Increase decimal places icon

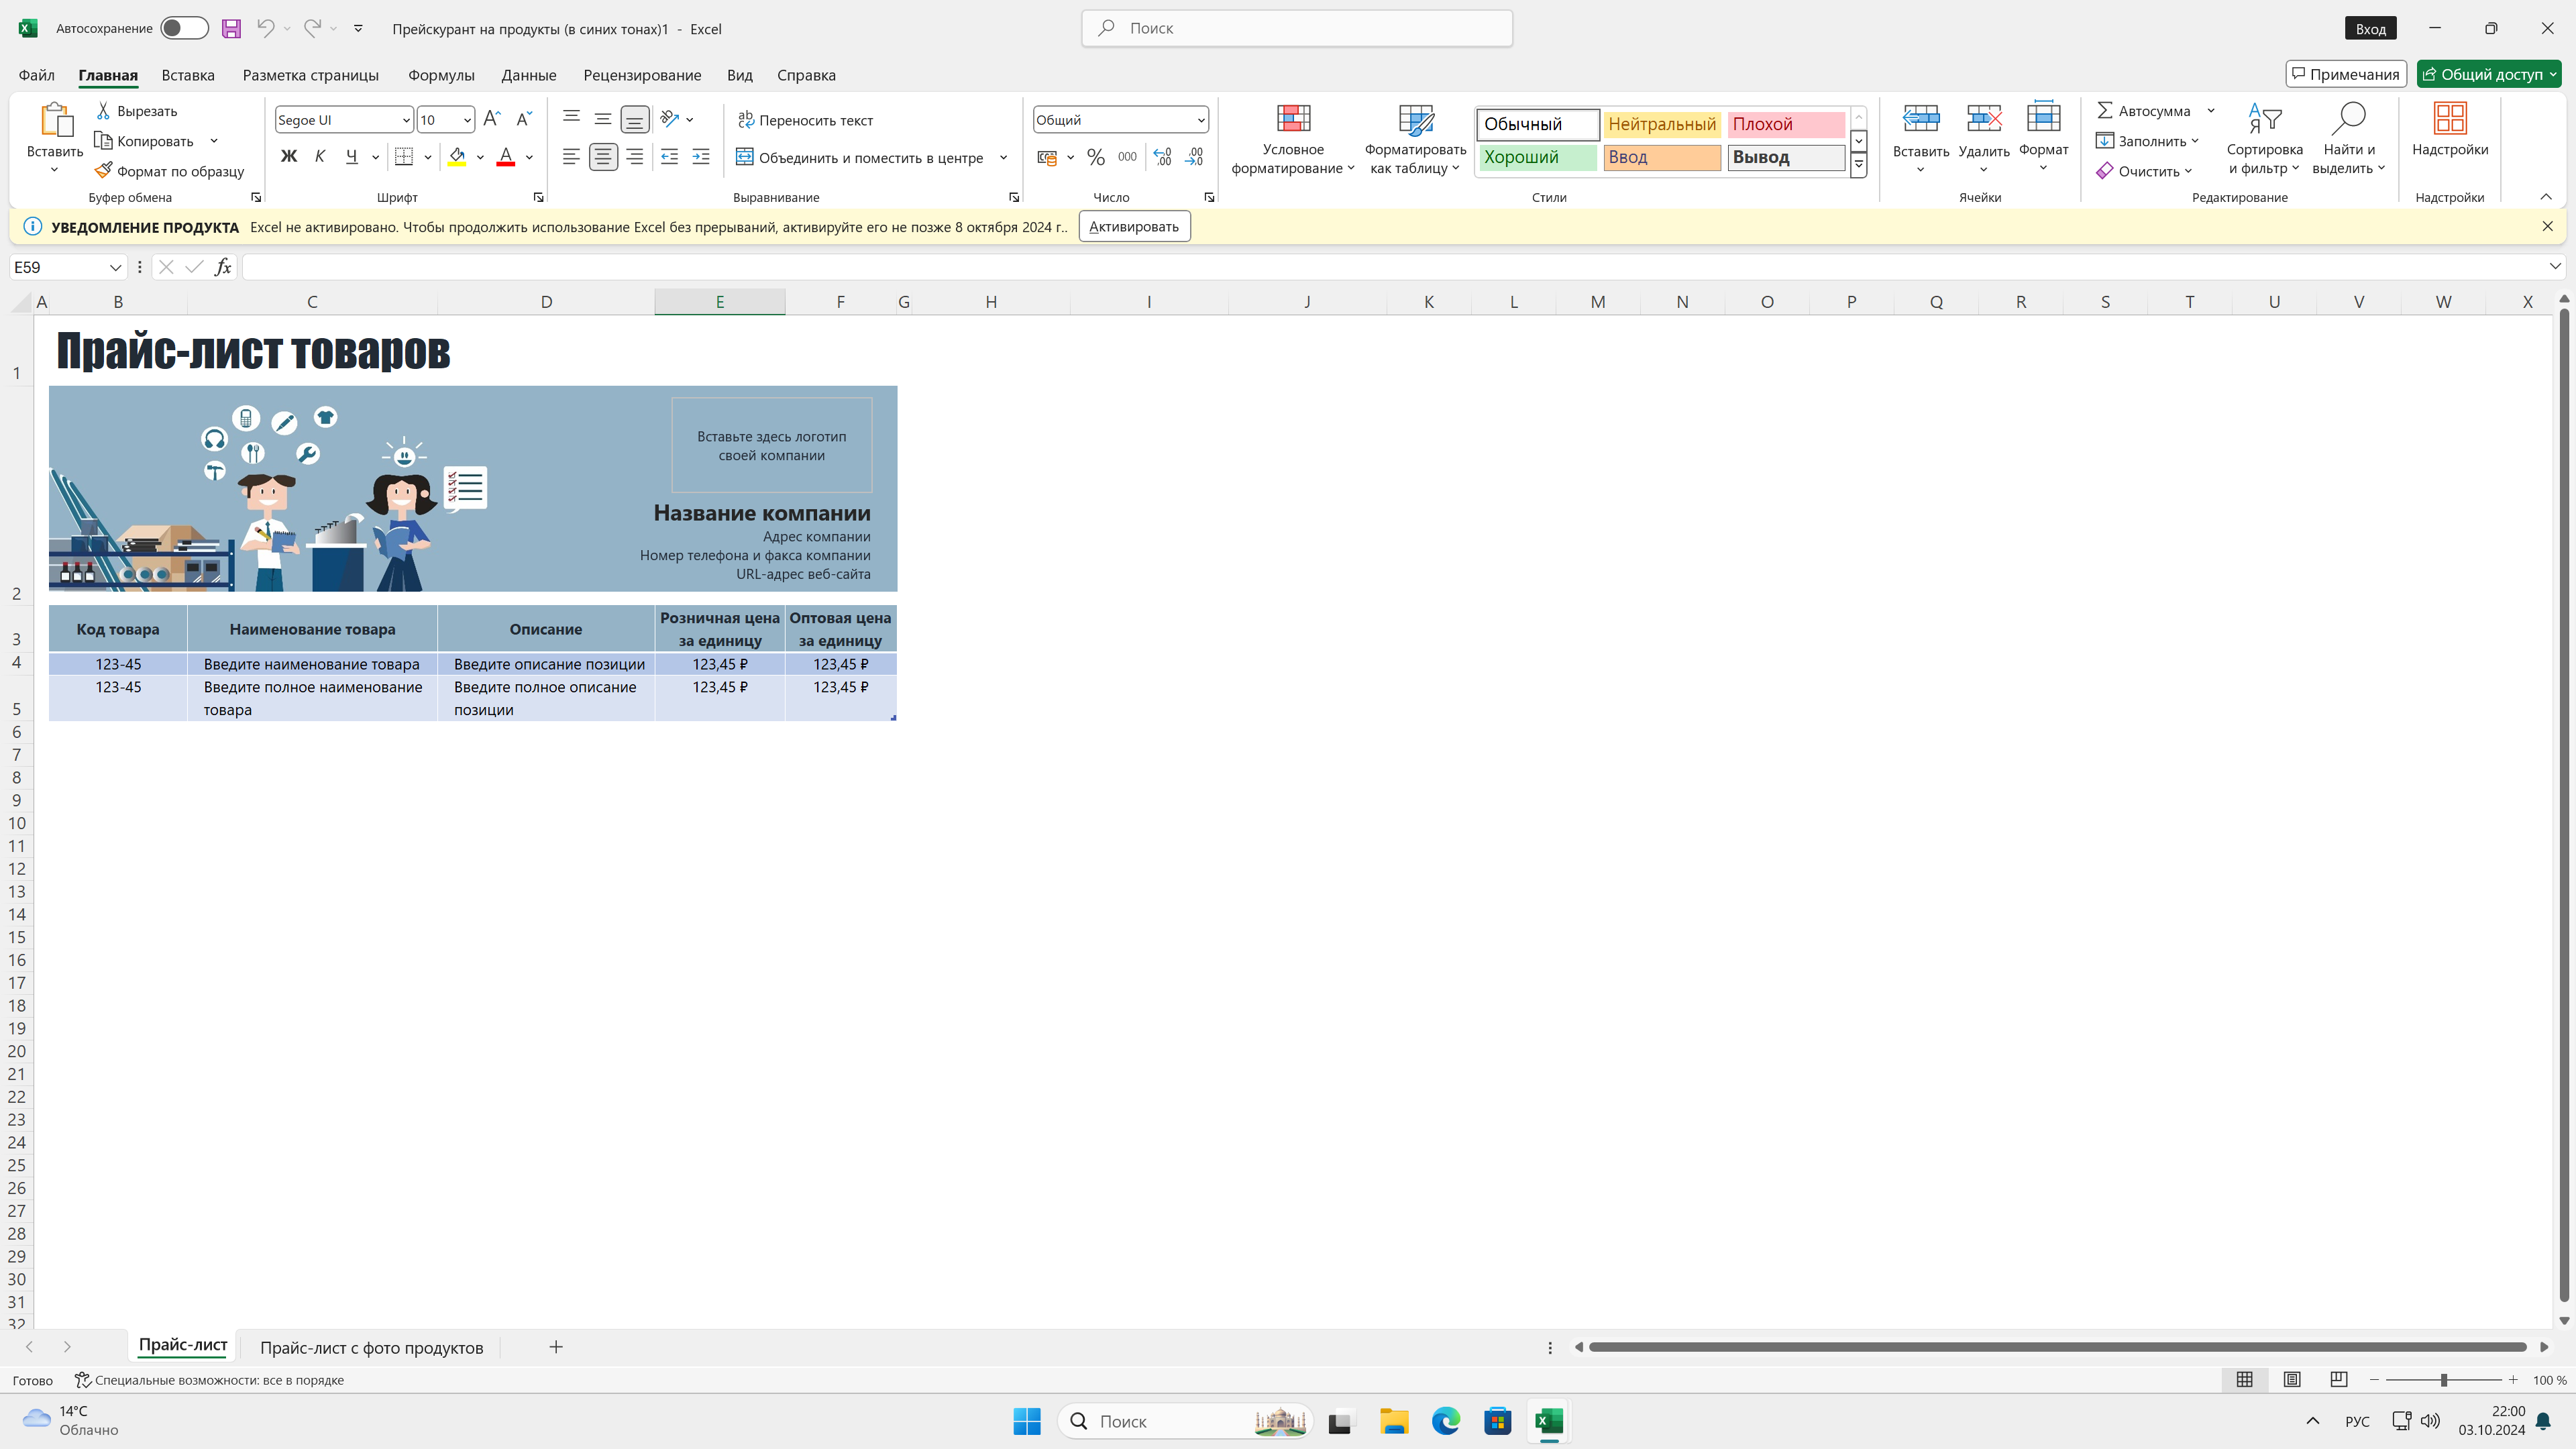point(1162,157)
